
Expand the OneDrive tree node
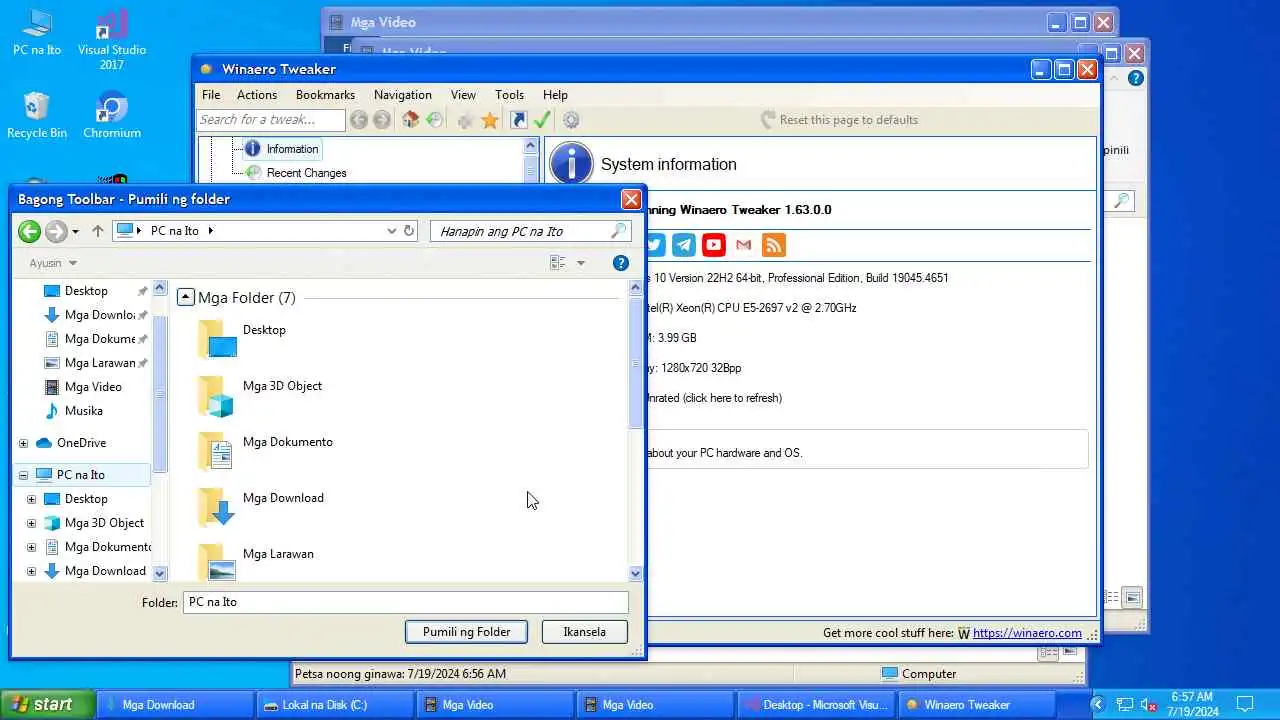23,443
